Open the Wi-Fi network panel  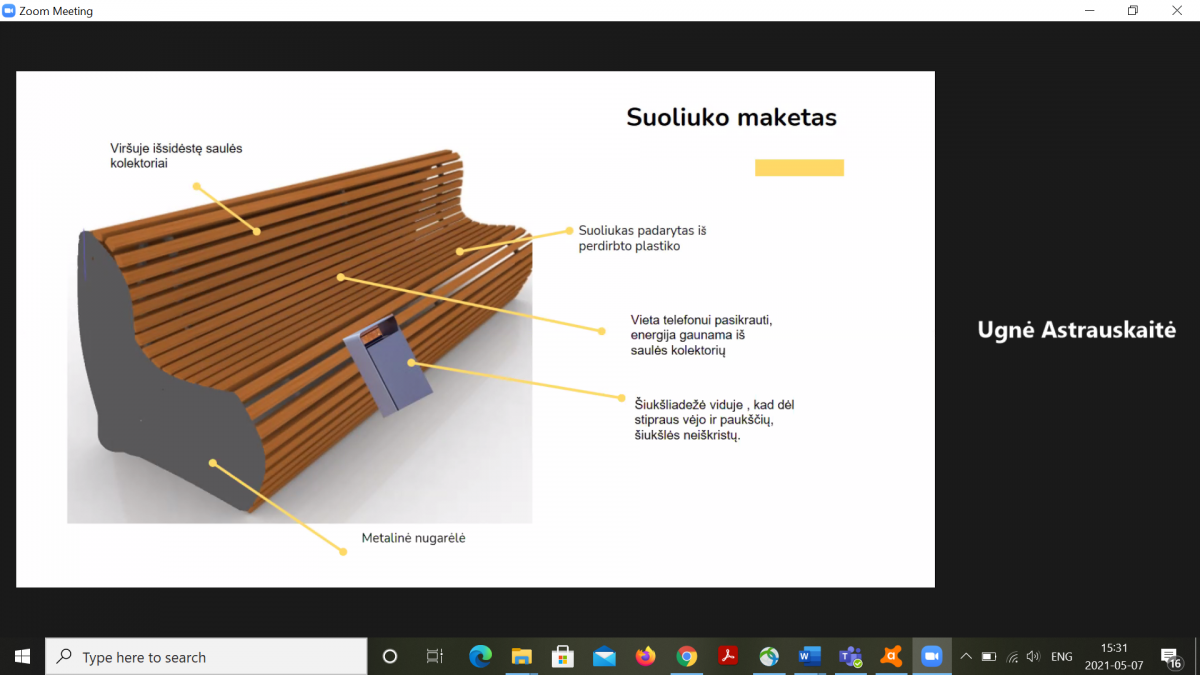click(1012, 657)
